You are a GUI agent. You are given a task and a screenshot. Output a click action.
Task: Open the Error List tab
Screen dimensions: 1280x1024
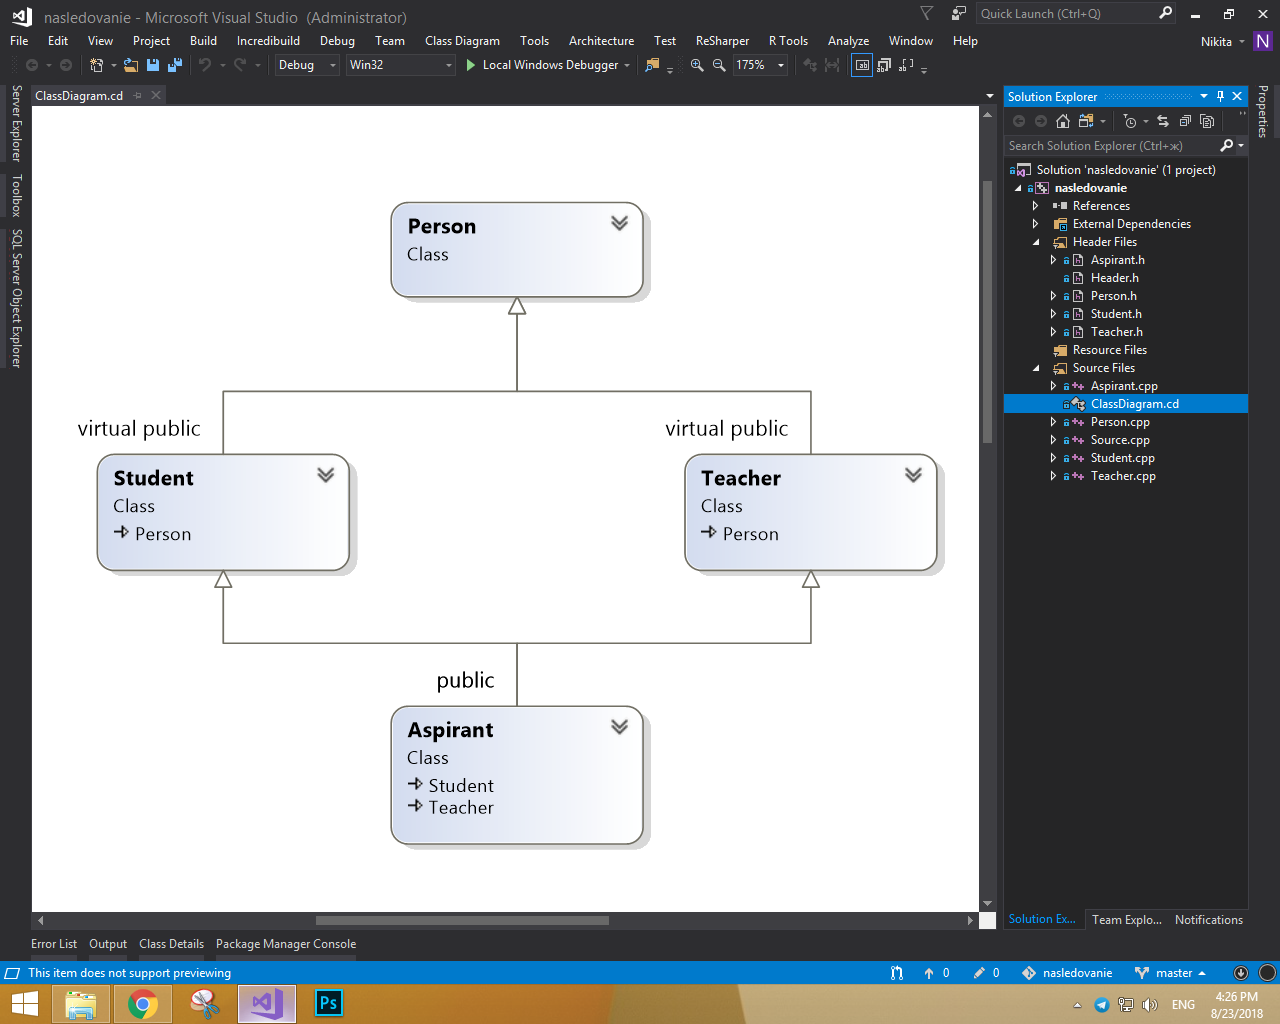54,944
